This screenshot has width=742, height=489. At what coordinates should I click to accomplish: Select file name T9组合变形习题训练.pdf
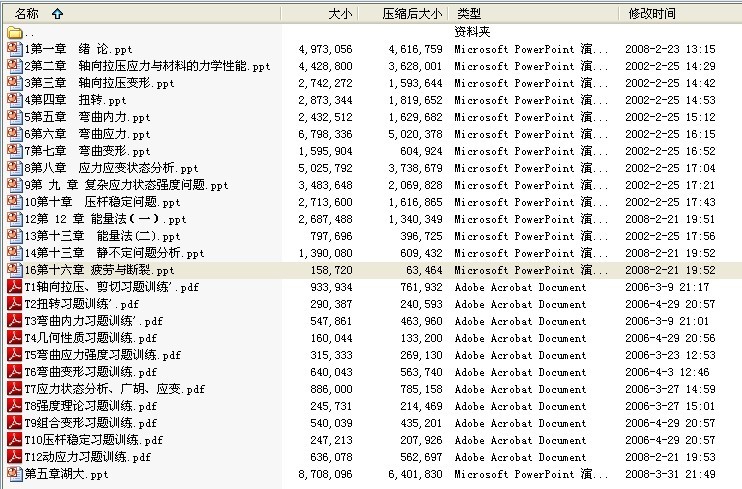tap(91, 424)
